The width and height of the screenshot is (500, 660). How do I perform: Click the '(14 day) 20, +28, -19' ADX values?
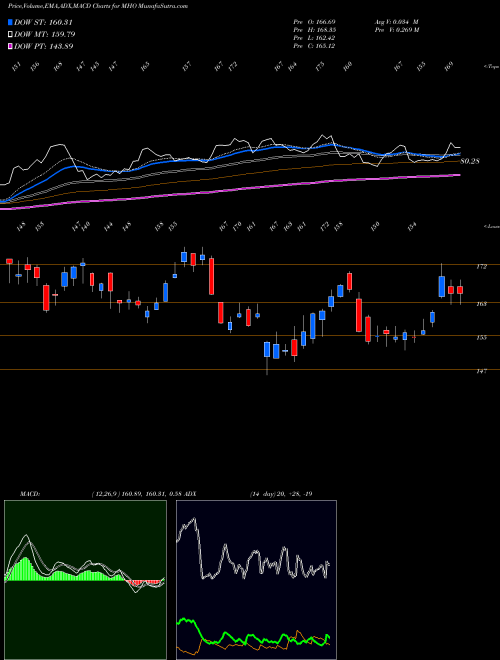coord(281,494)
